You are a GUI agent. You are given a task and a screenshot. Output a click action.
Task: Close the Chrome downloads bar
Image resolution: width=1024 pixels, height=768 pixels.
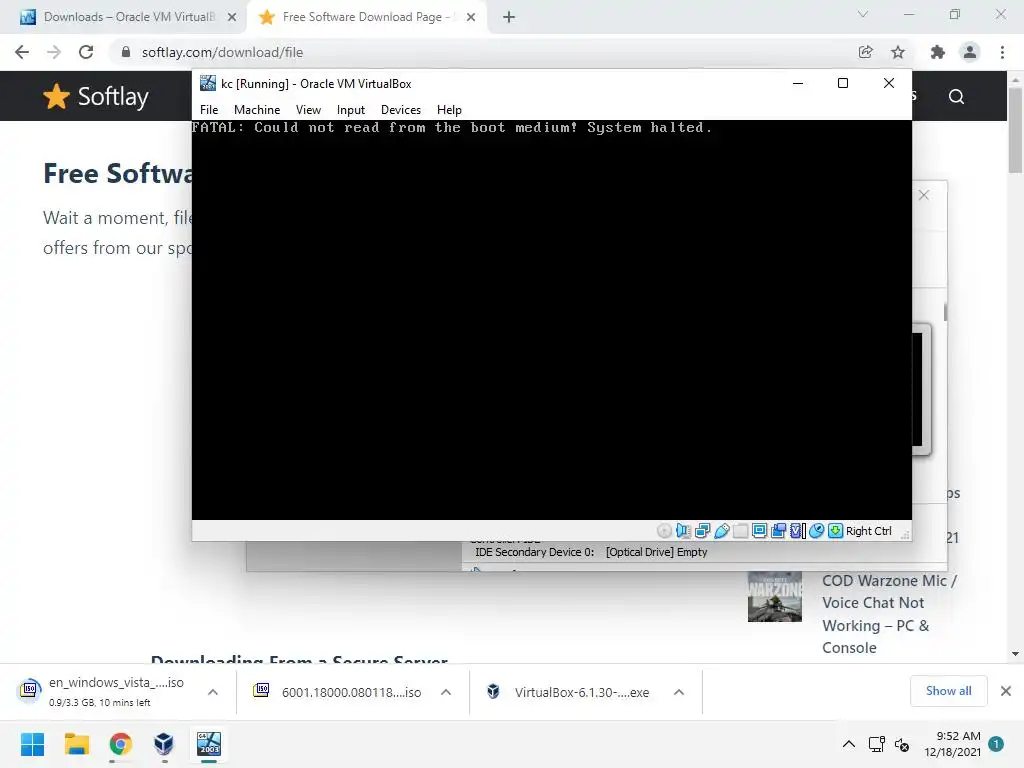[1006, 691]
